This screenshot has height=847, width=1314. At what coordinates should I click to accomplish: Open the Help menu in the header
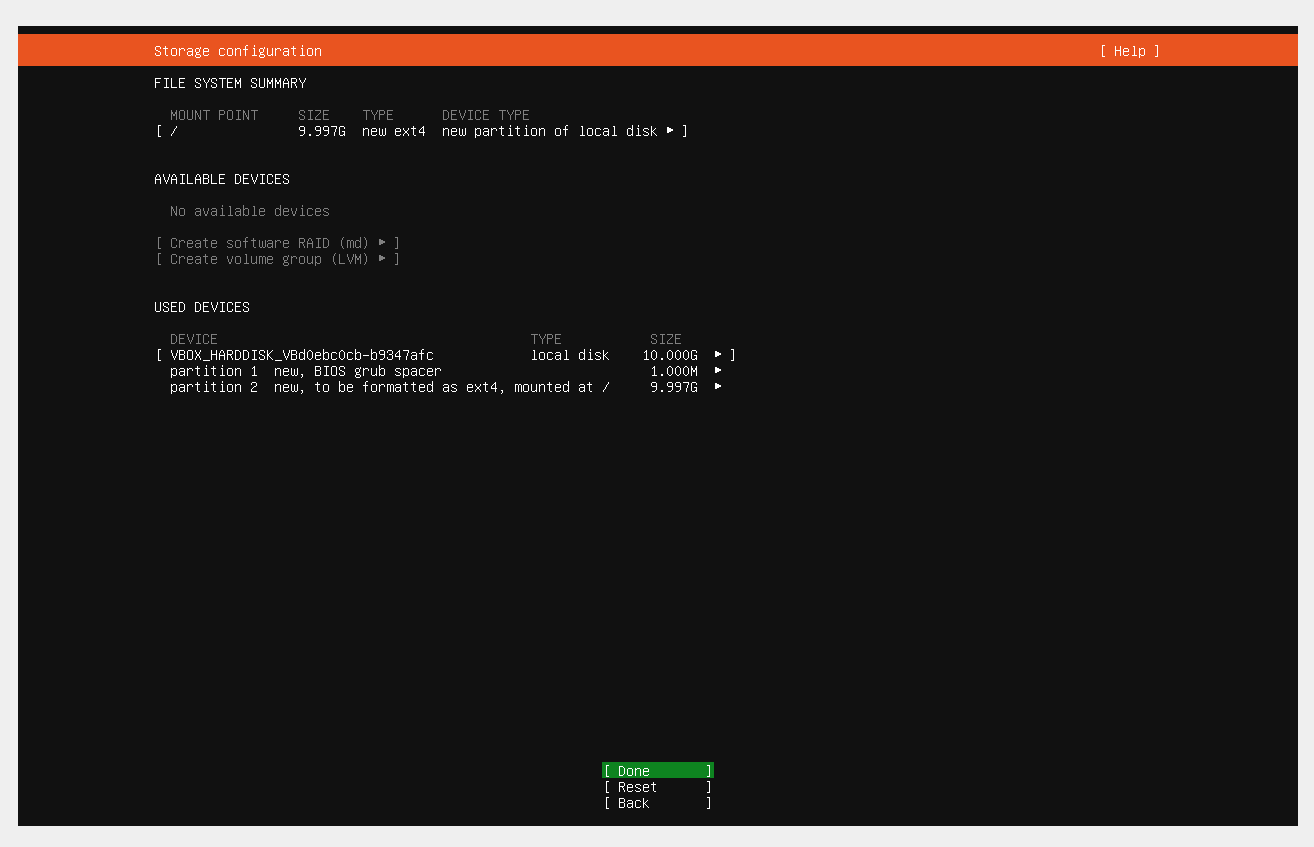point(1129,51)
